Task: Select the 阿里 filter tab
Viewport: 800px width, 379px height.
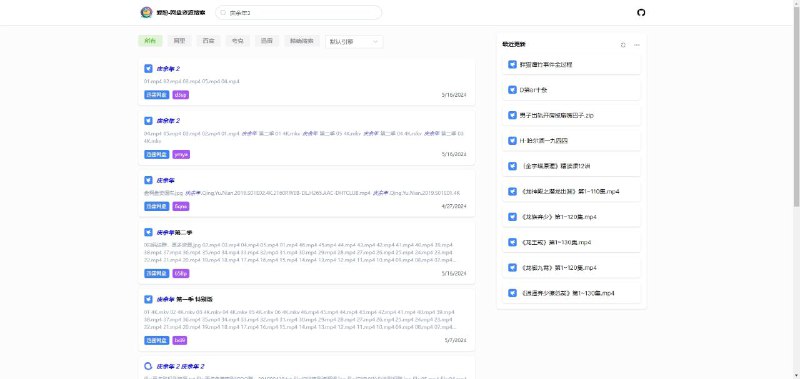Action: [x=179, y=41]
